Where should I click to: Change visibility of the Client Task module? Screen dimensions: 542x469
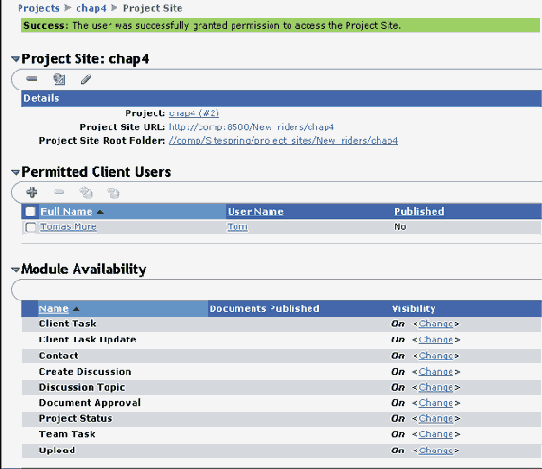436,324
